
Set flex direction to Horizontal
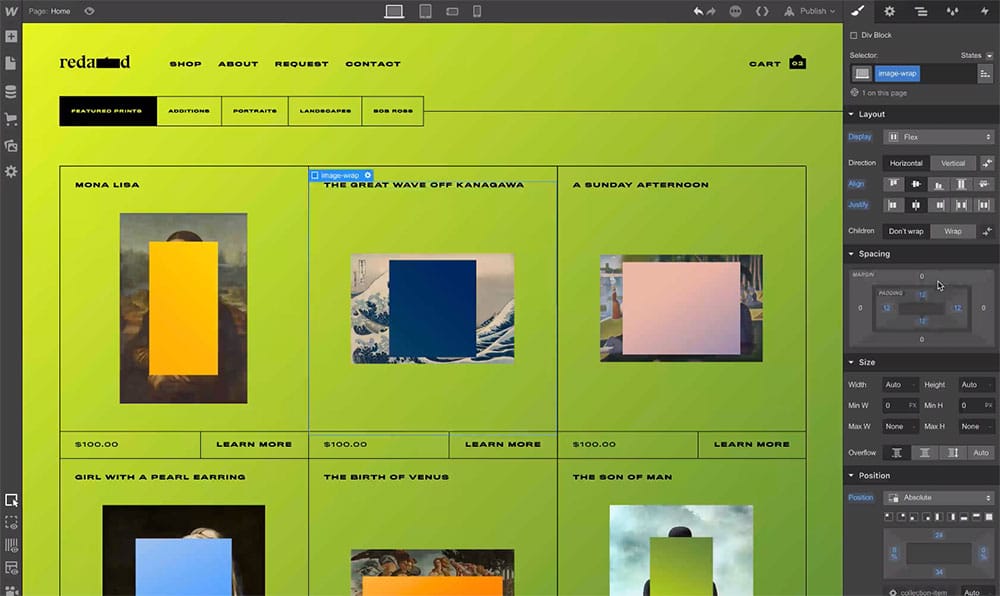(x=906, y=163)
